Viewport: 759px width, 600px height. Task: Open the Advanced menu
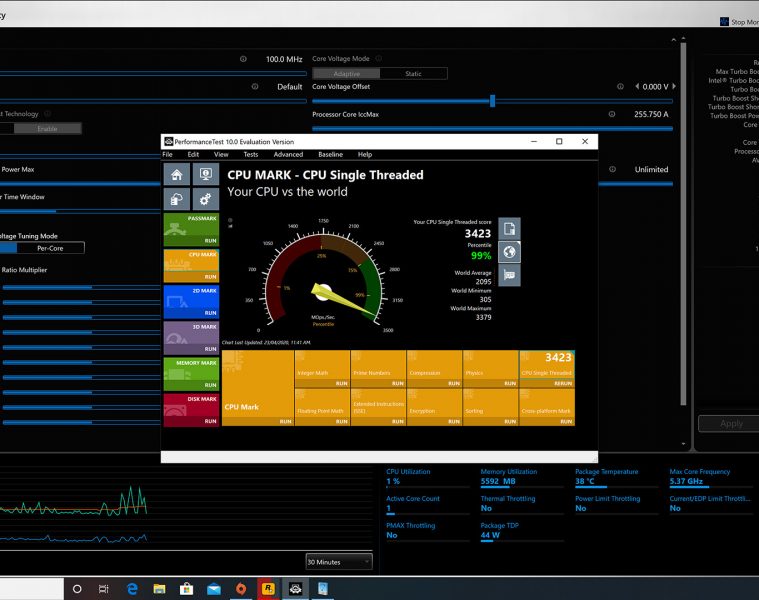tap(288, 154)
